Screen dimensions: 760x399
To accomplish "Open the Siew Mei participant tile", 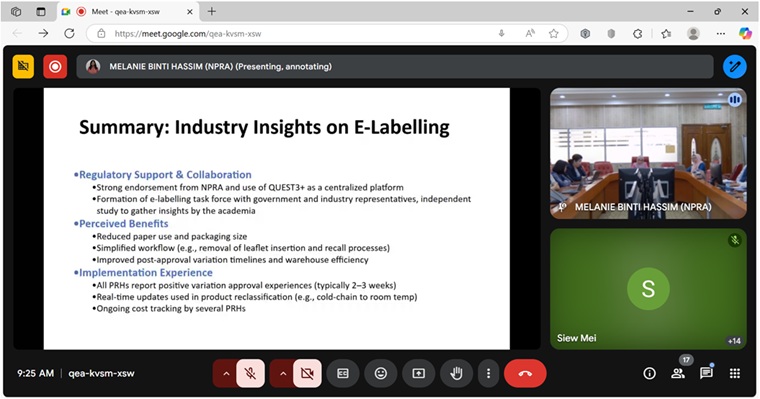I will (648, 288).
